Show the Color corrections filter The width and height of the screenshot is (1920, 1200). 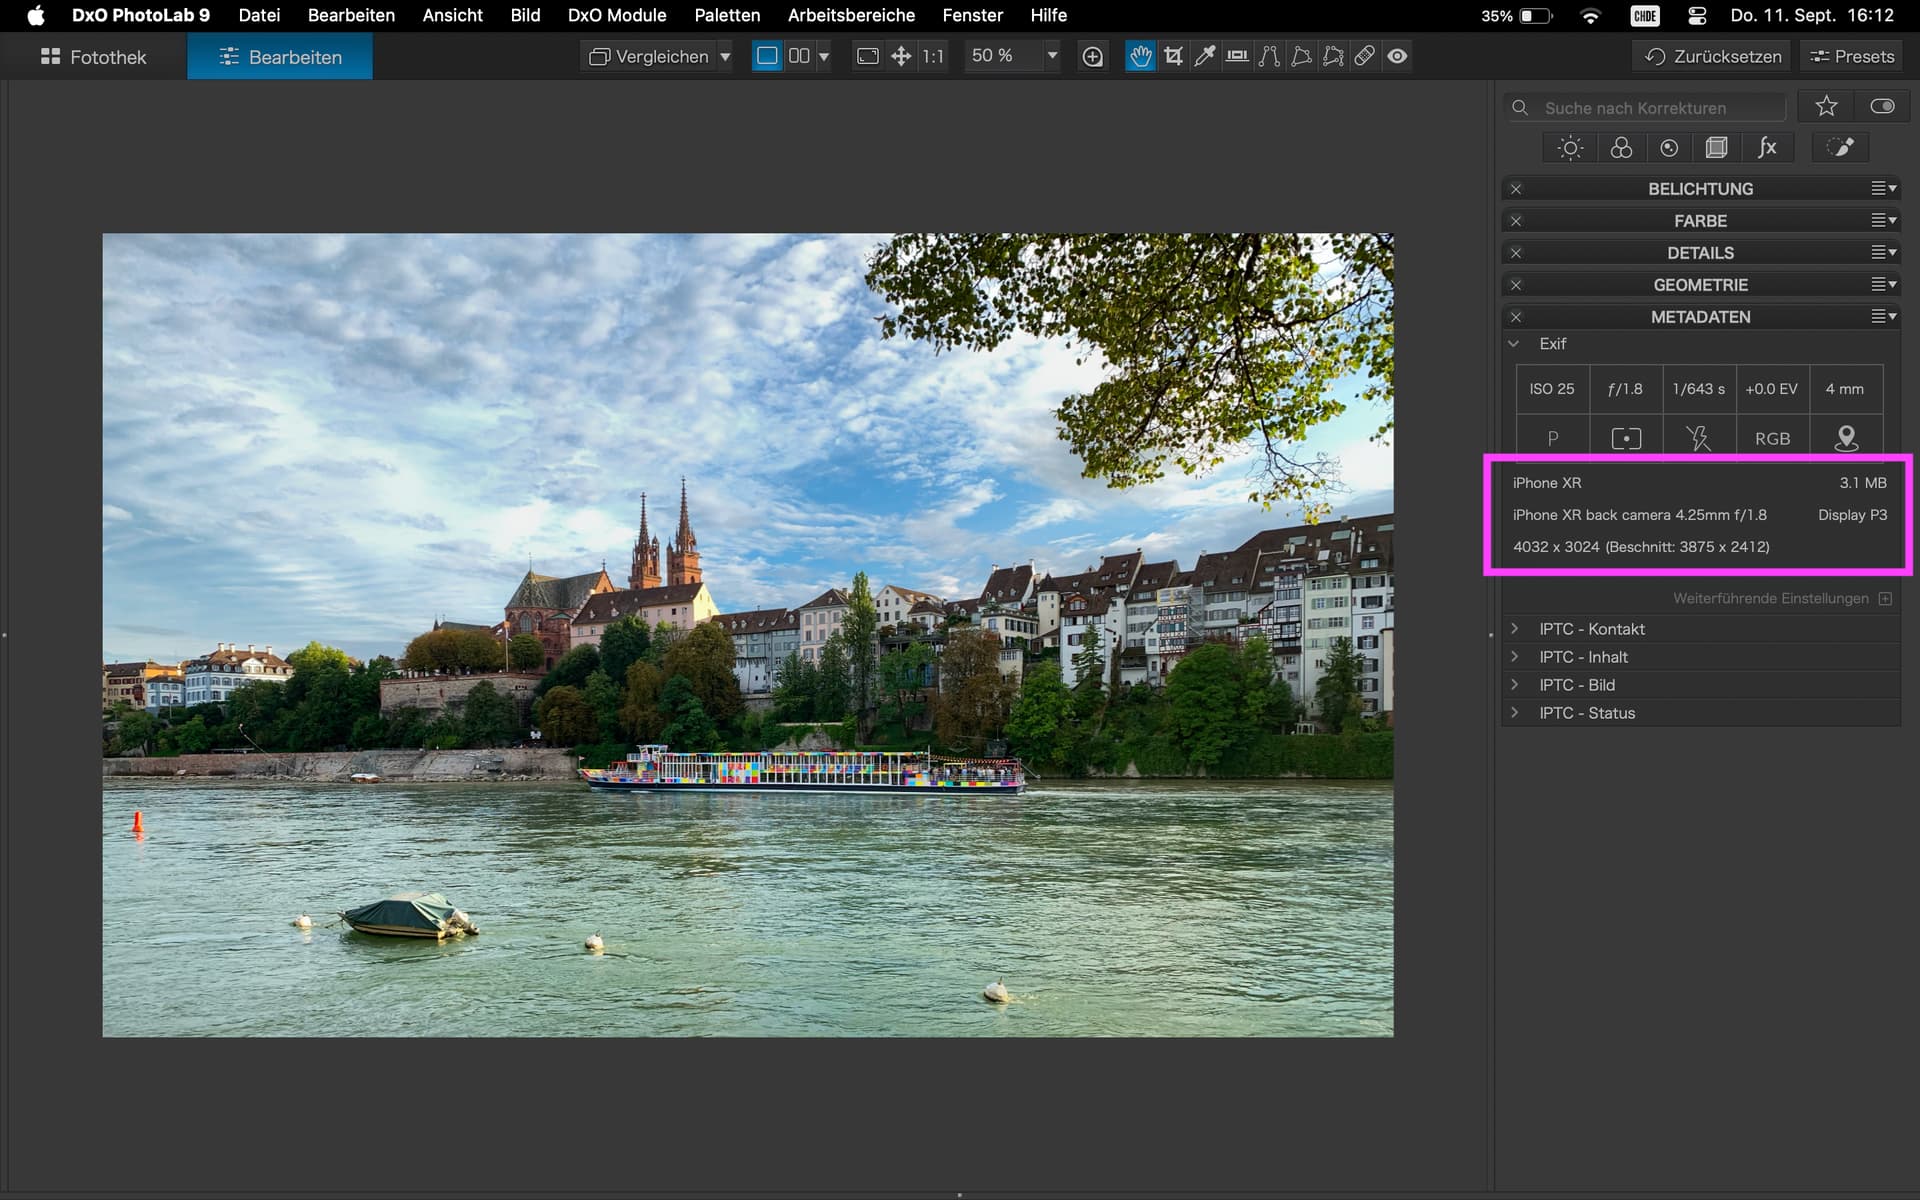point(1621,148)
